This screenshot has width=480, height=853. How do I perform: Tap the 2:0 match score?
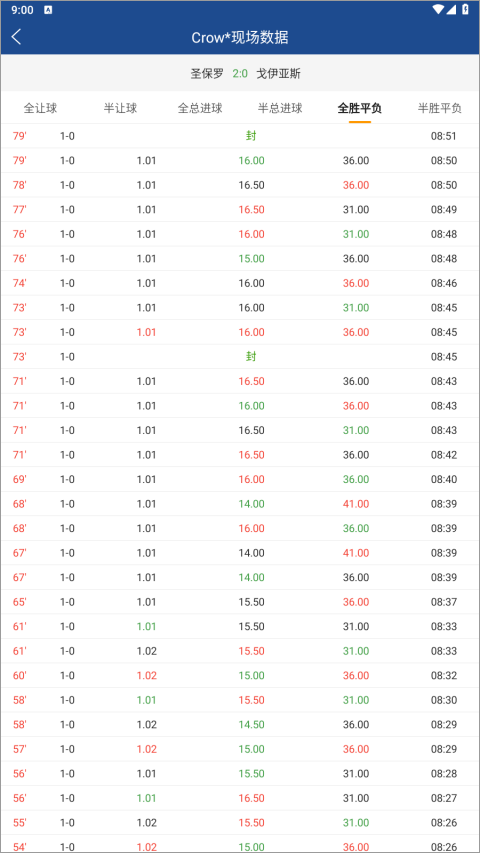click(240, 73)
